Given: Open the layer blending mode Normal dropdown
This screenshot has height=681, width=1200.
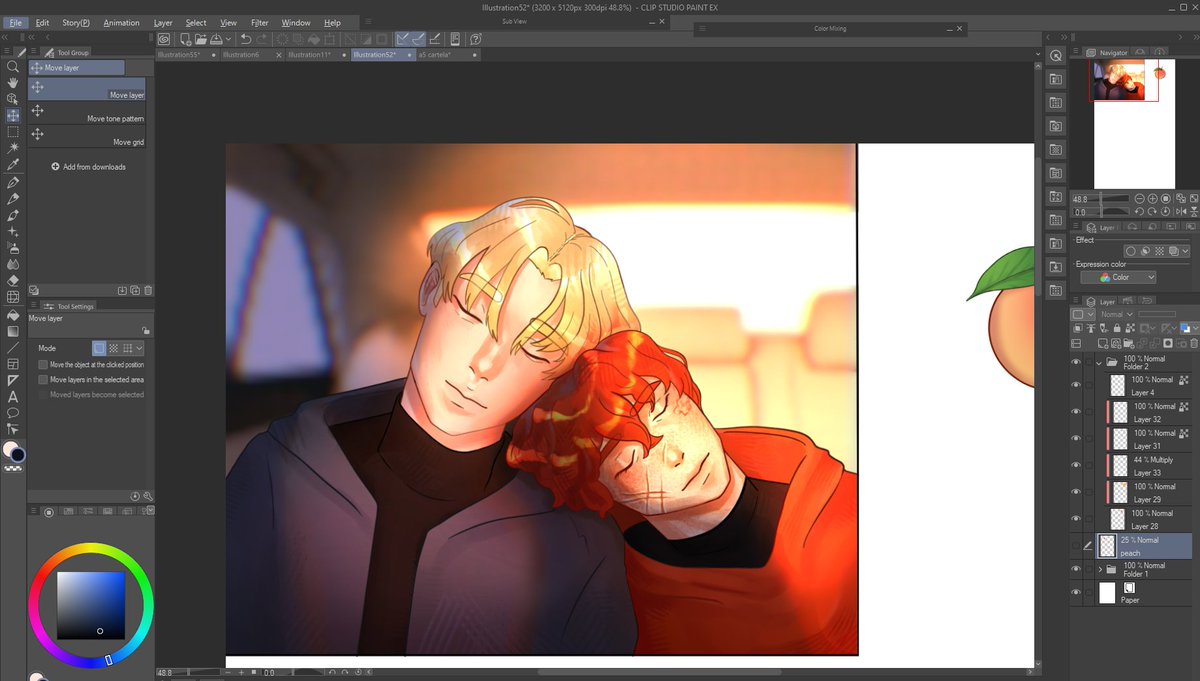Looking at the screenshot, I should [x=1117, y=314].
